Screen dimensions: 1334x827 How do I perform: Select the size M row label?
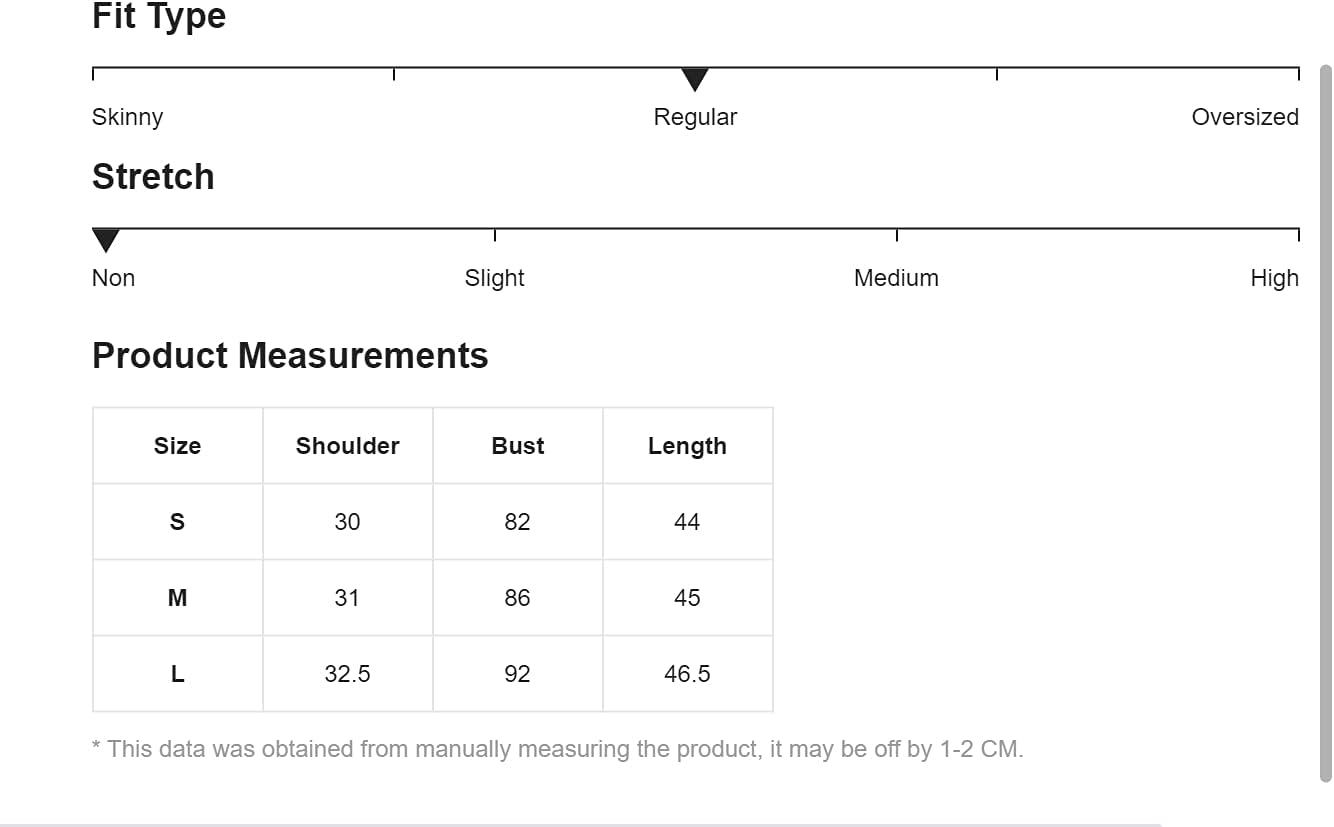pos(177,598)
